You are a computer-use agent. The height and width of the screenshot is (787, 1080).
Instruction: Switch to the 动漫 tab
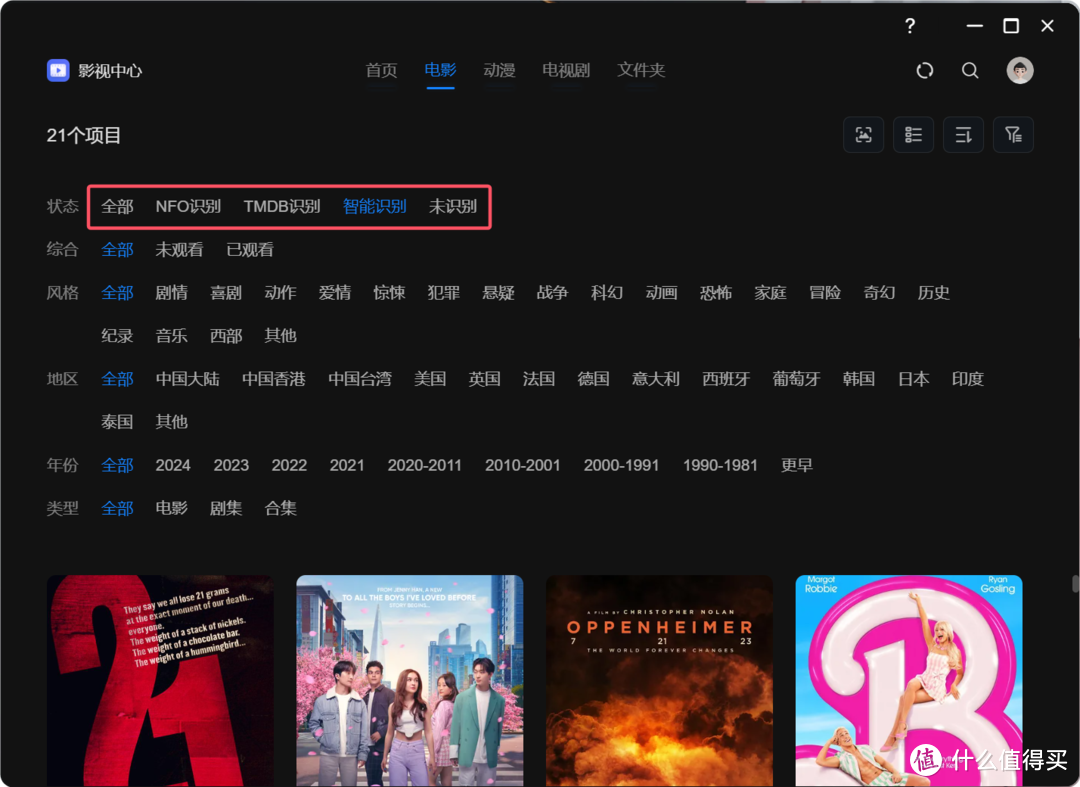[x=499, y=70]
